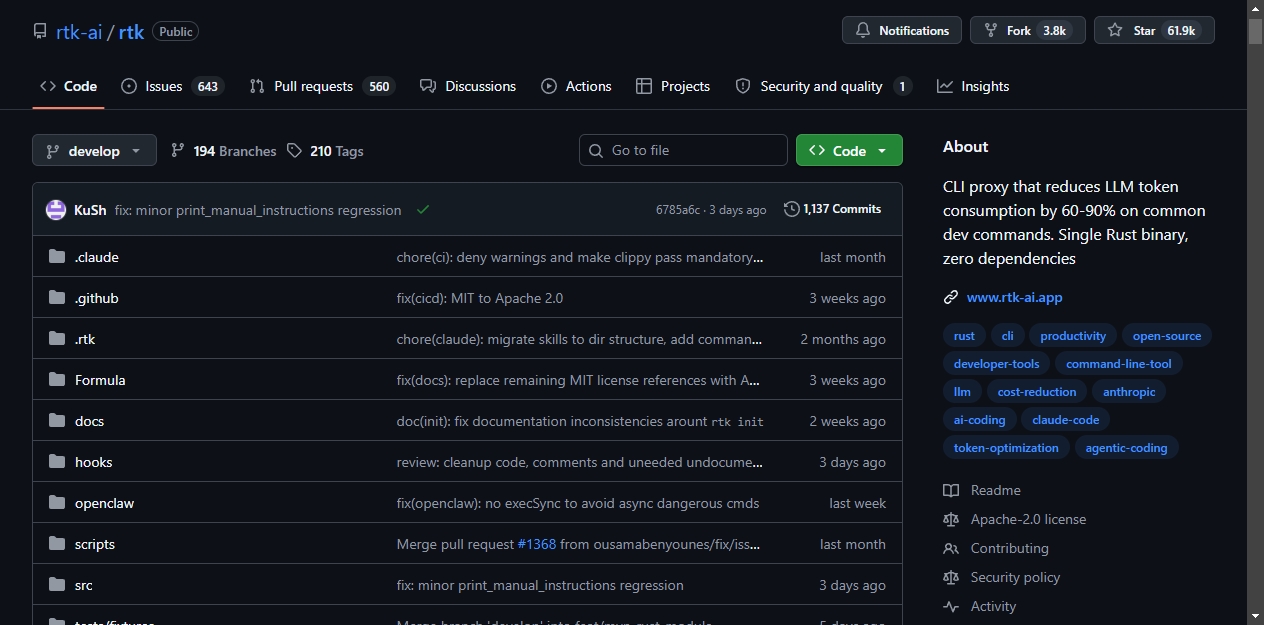Click the Apache-2.0 license scale icon
The width and height of the screenshot is (1264, 625).
click(951, 519)
